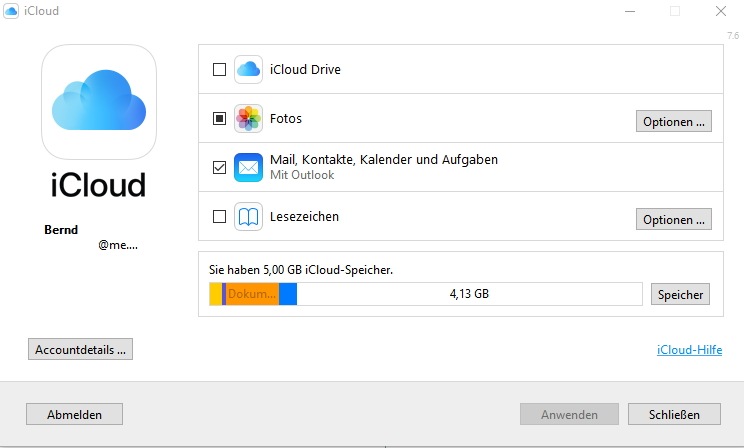
Task: Open Optionen for Lesezeichen
Action: point(673,219)
